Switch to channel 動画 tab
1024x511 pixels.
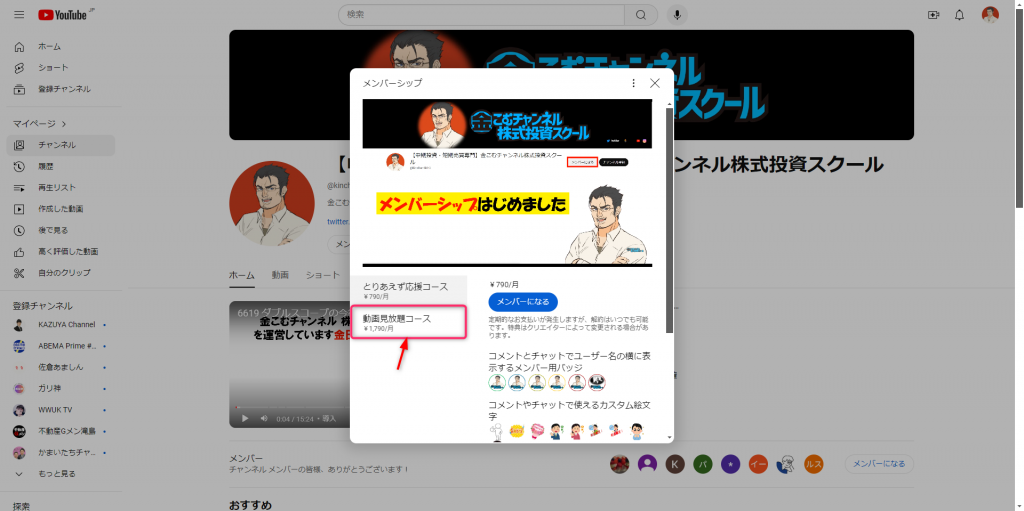click(280, 275)
